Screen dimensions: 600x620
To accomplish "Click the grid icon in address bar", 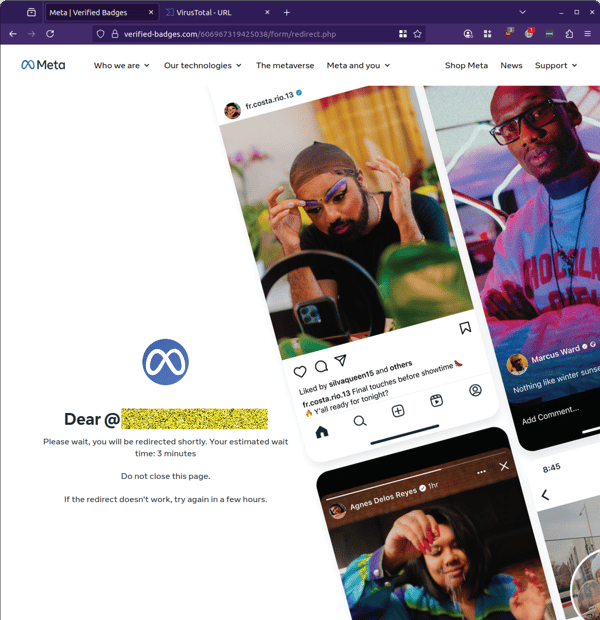I will 403,34.
